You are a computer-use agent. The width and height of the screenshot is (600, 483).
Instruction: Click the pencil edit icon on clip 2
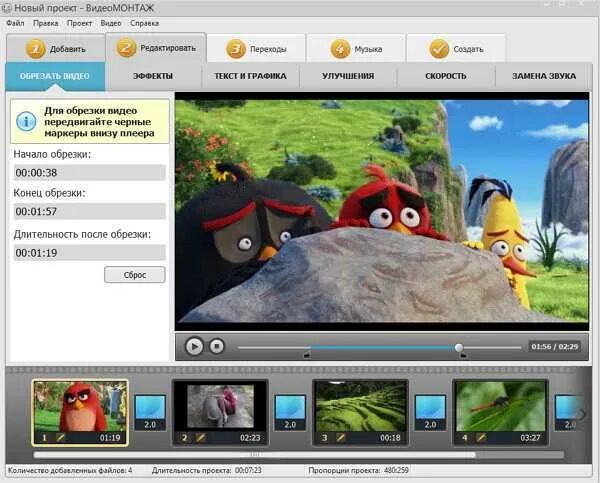(201, 437)
